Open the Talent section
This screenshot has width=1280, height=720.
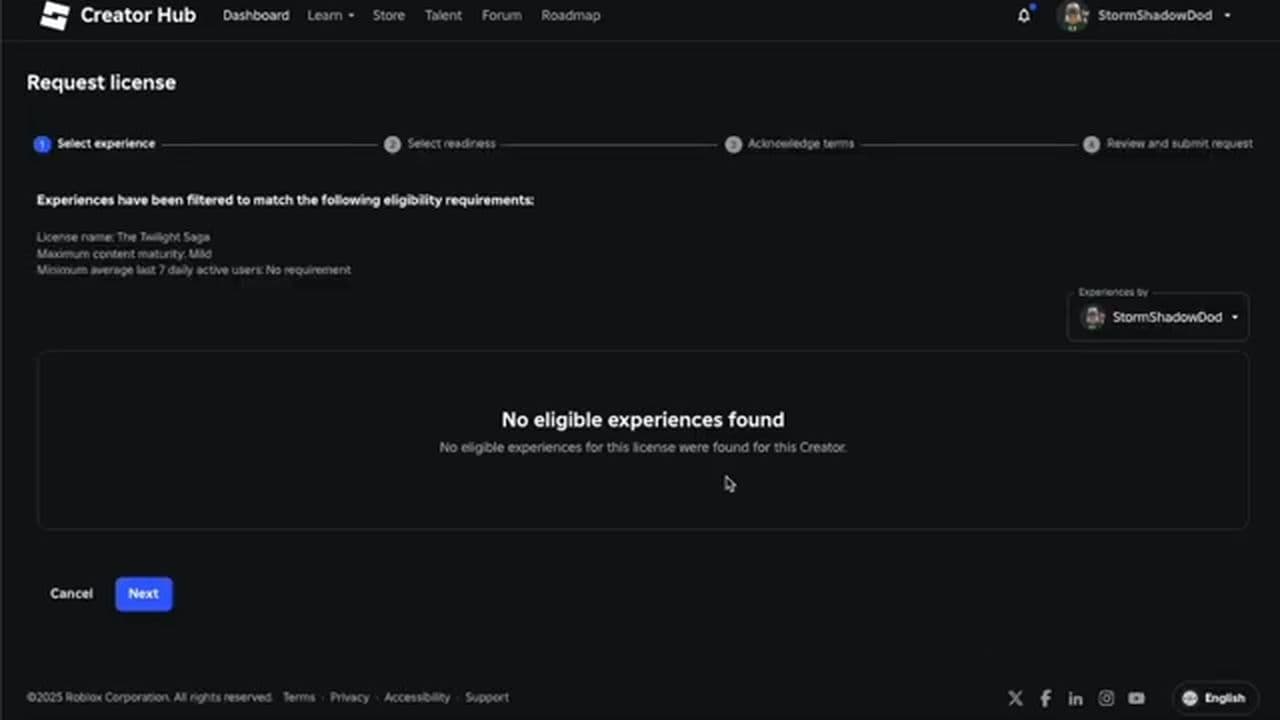(443, 15)
